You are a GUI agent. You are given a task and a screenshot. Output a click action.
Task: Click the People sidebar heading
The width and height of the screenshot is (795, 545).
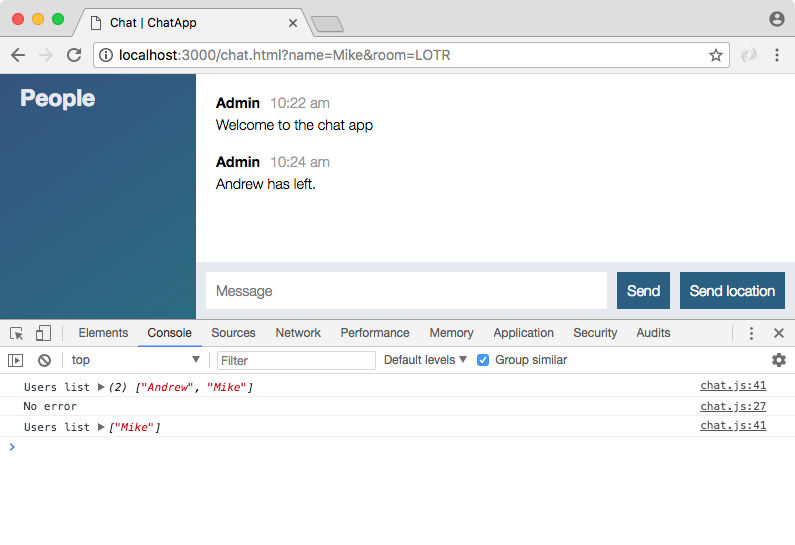(57, 98)
